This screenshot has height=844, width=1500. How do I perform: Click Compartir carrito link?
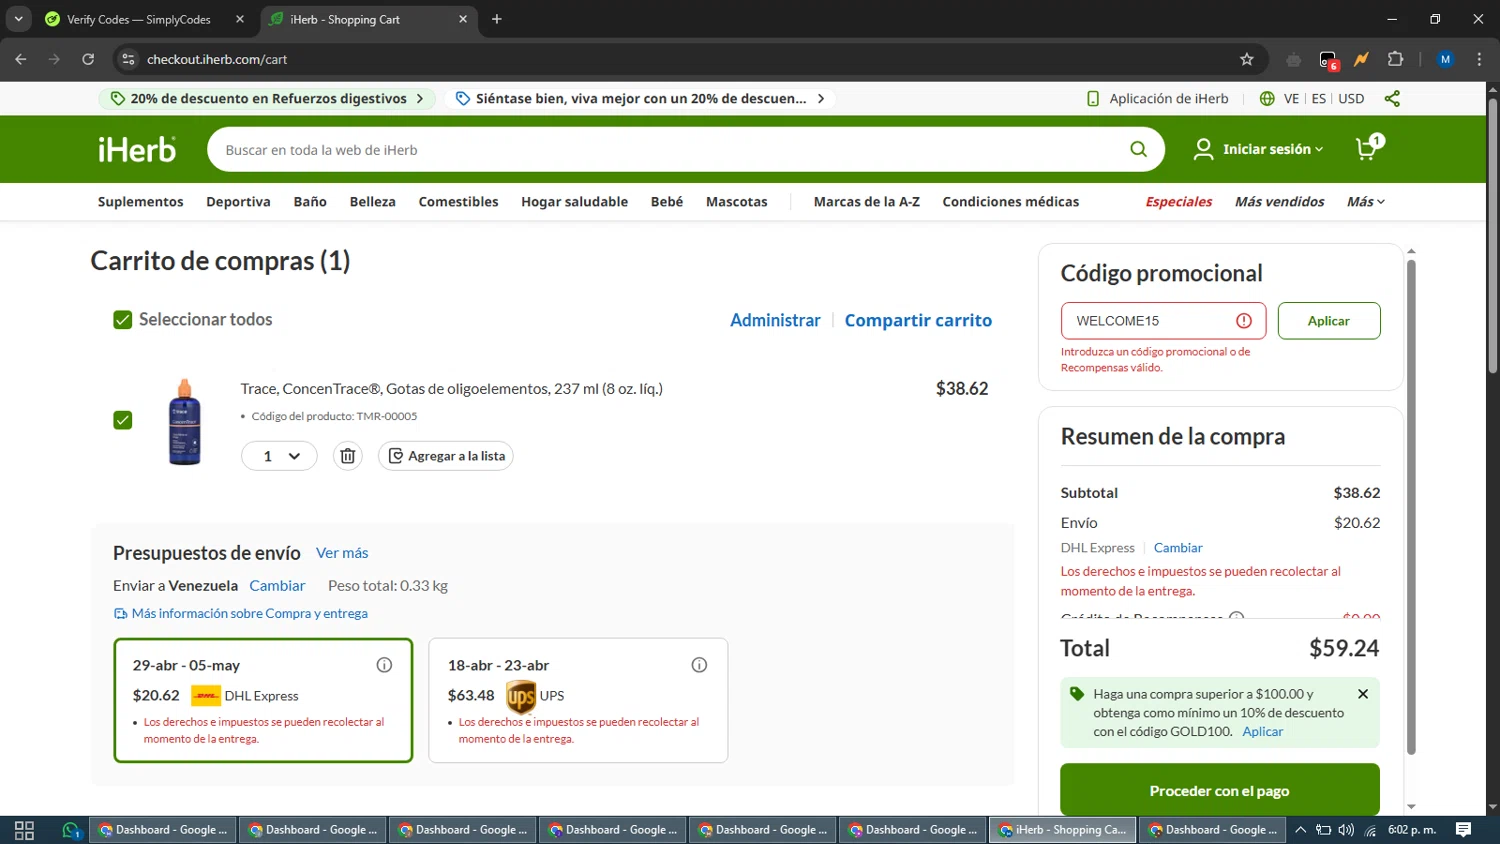pyautogui.click(x=918, y=320)
